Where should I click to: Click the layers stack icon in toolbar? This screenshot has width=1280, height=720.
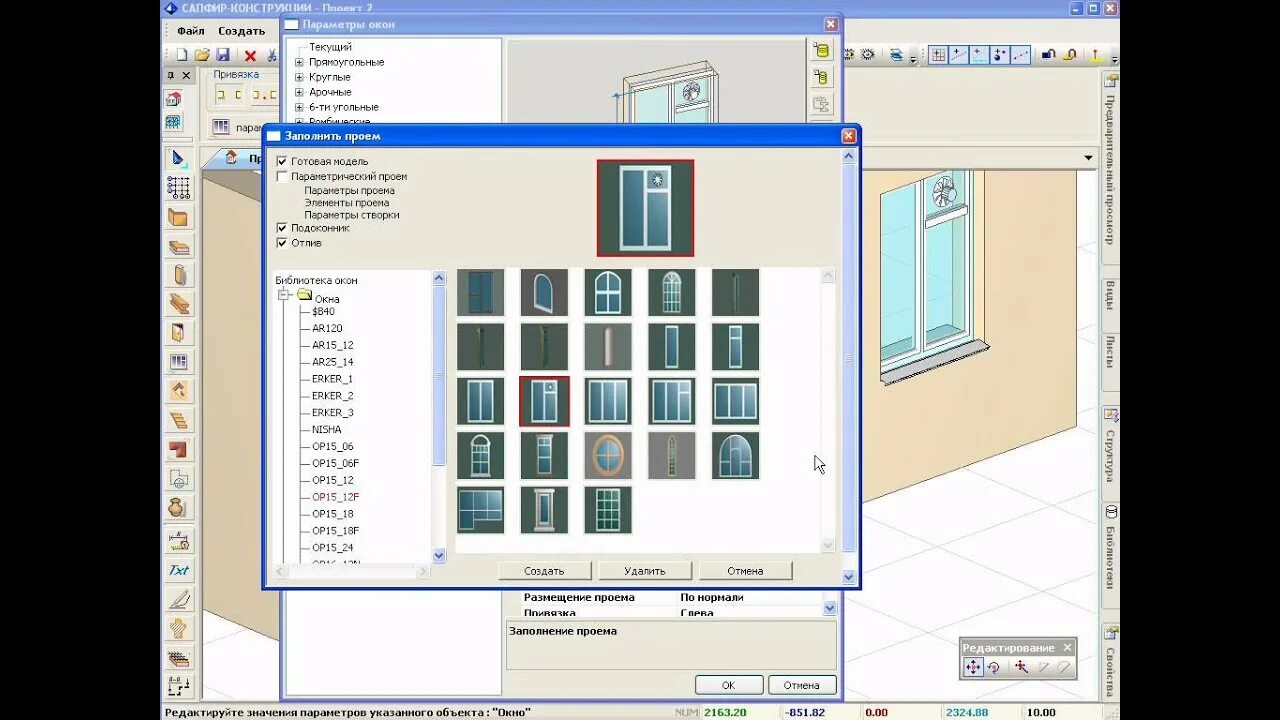pos(896,55)
